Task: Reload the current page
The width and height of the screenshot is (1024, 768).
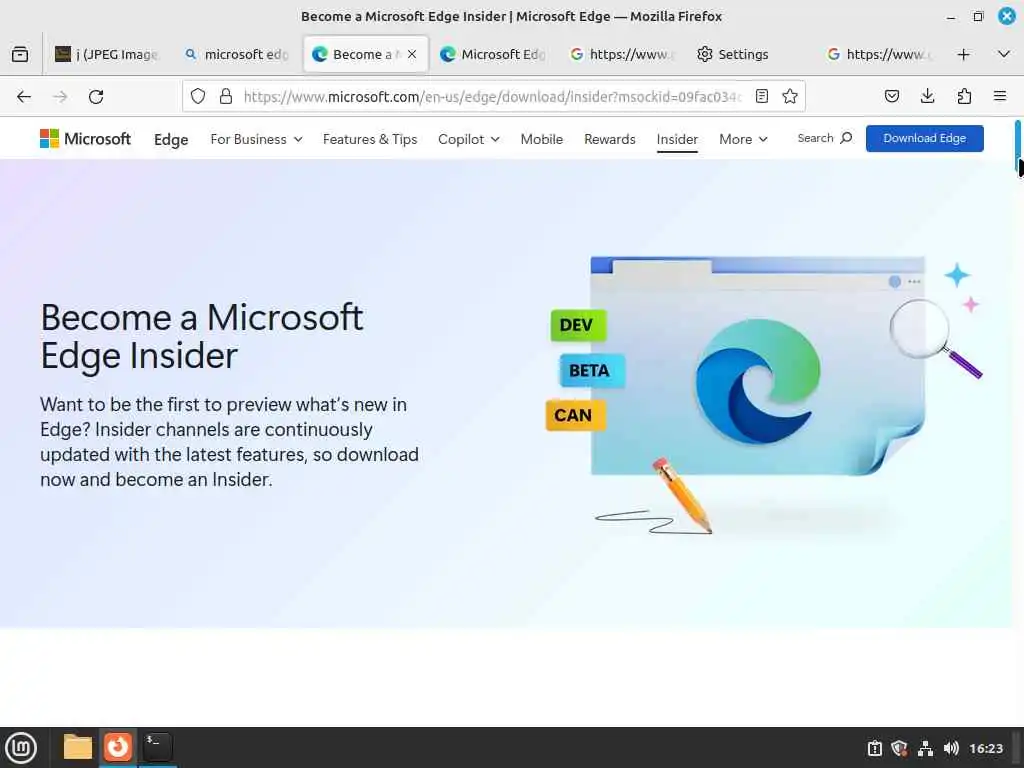Action: pos(96,97)
